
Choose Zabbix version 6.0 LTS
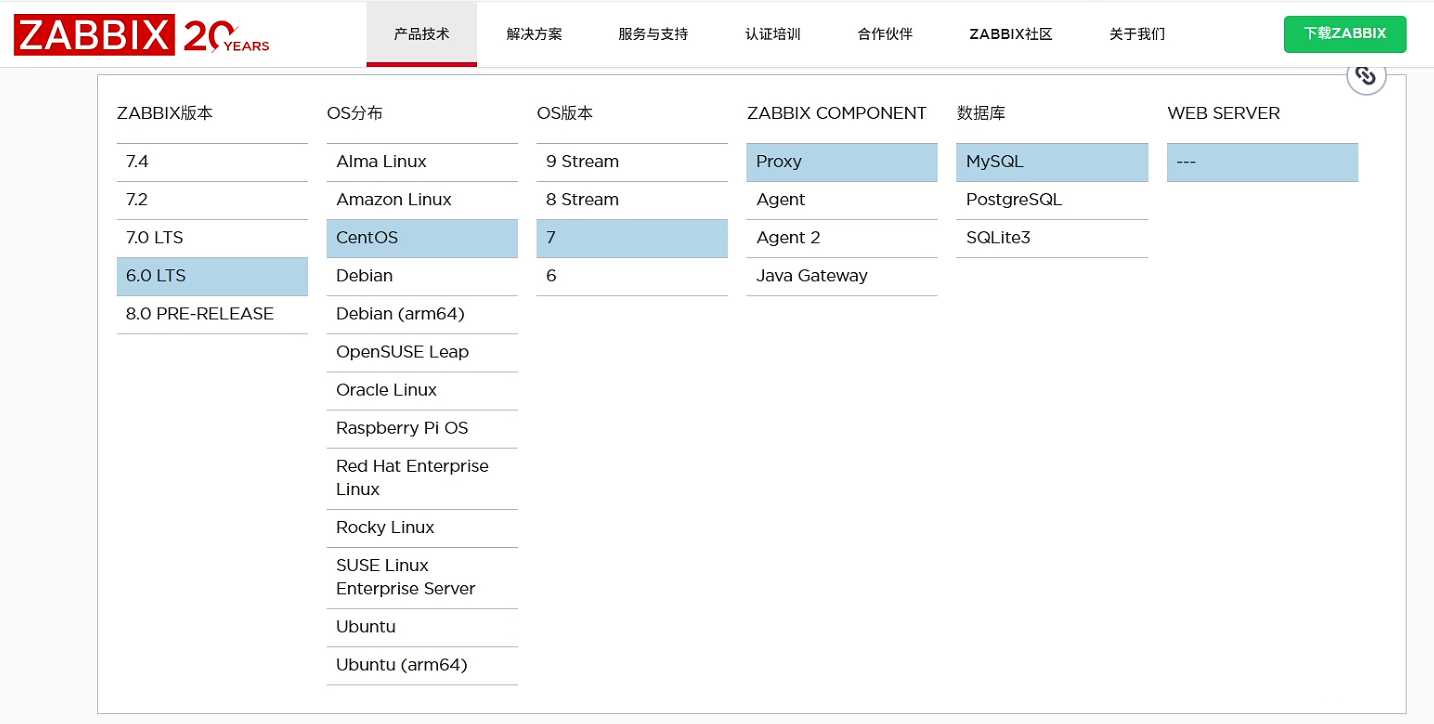[212, 276]
